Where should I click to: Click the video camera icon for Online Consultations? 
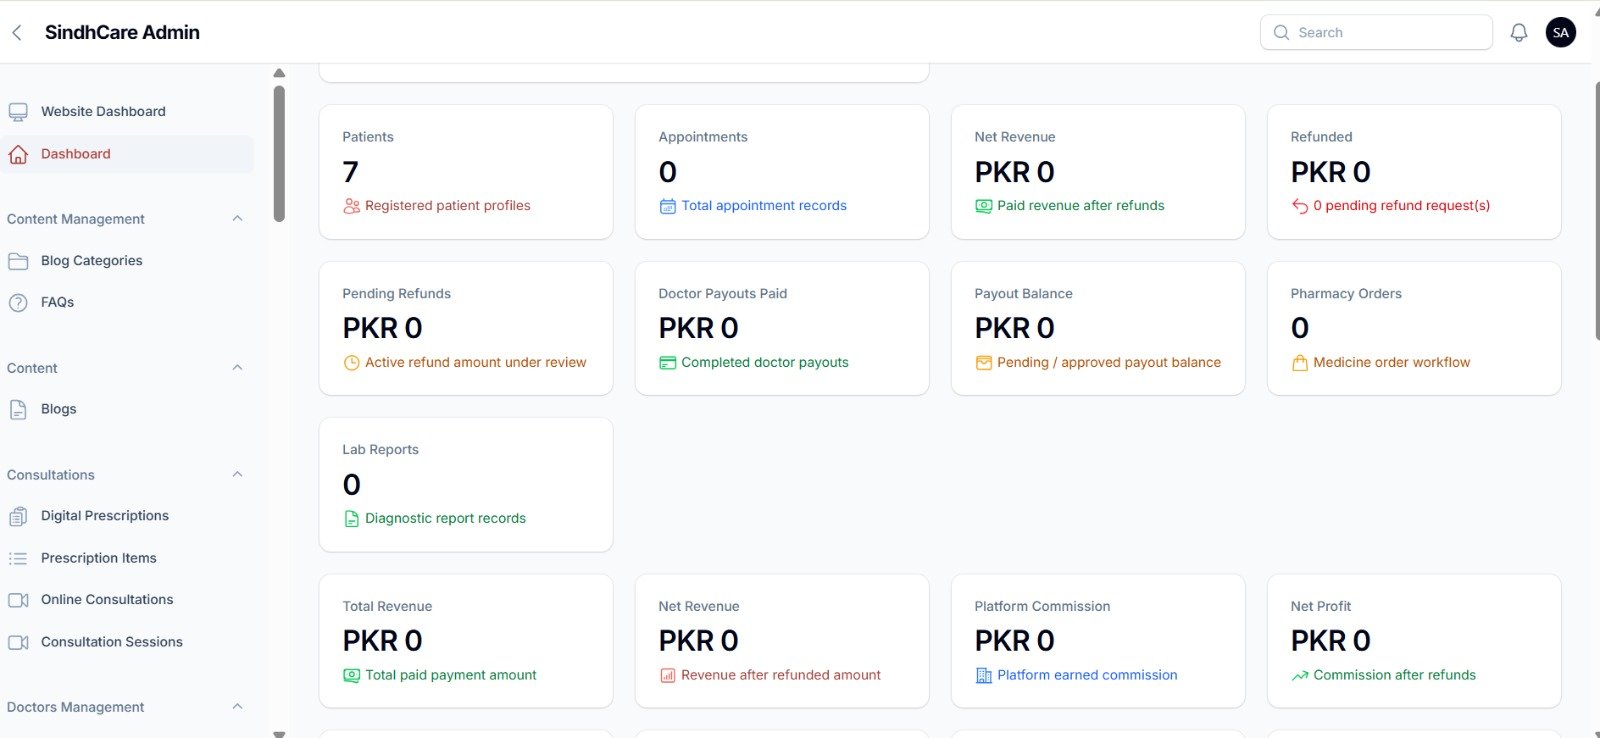[18, 600]
